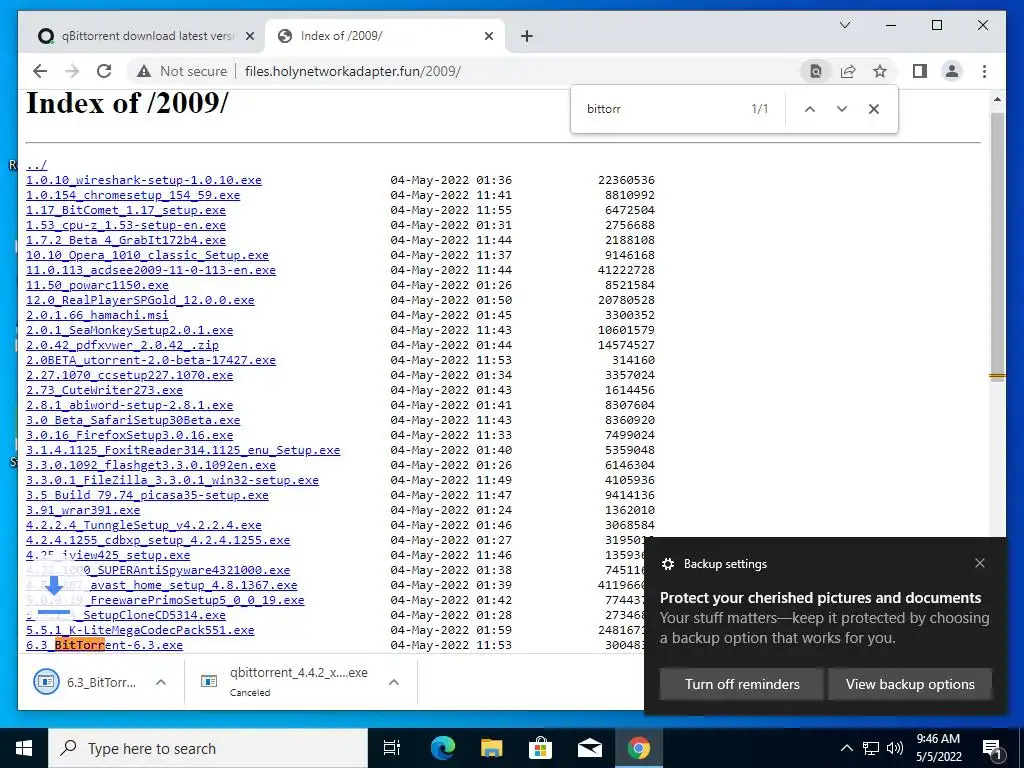Switch to qBittorrent download tab

click(146, 36)
